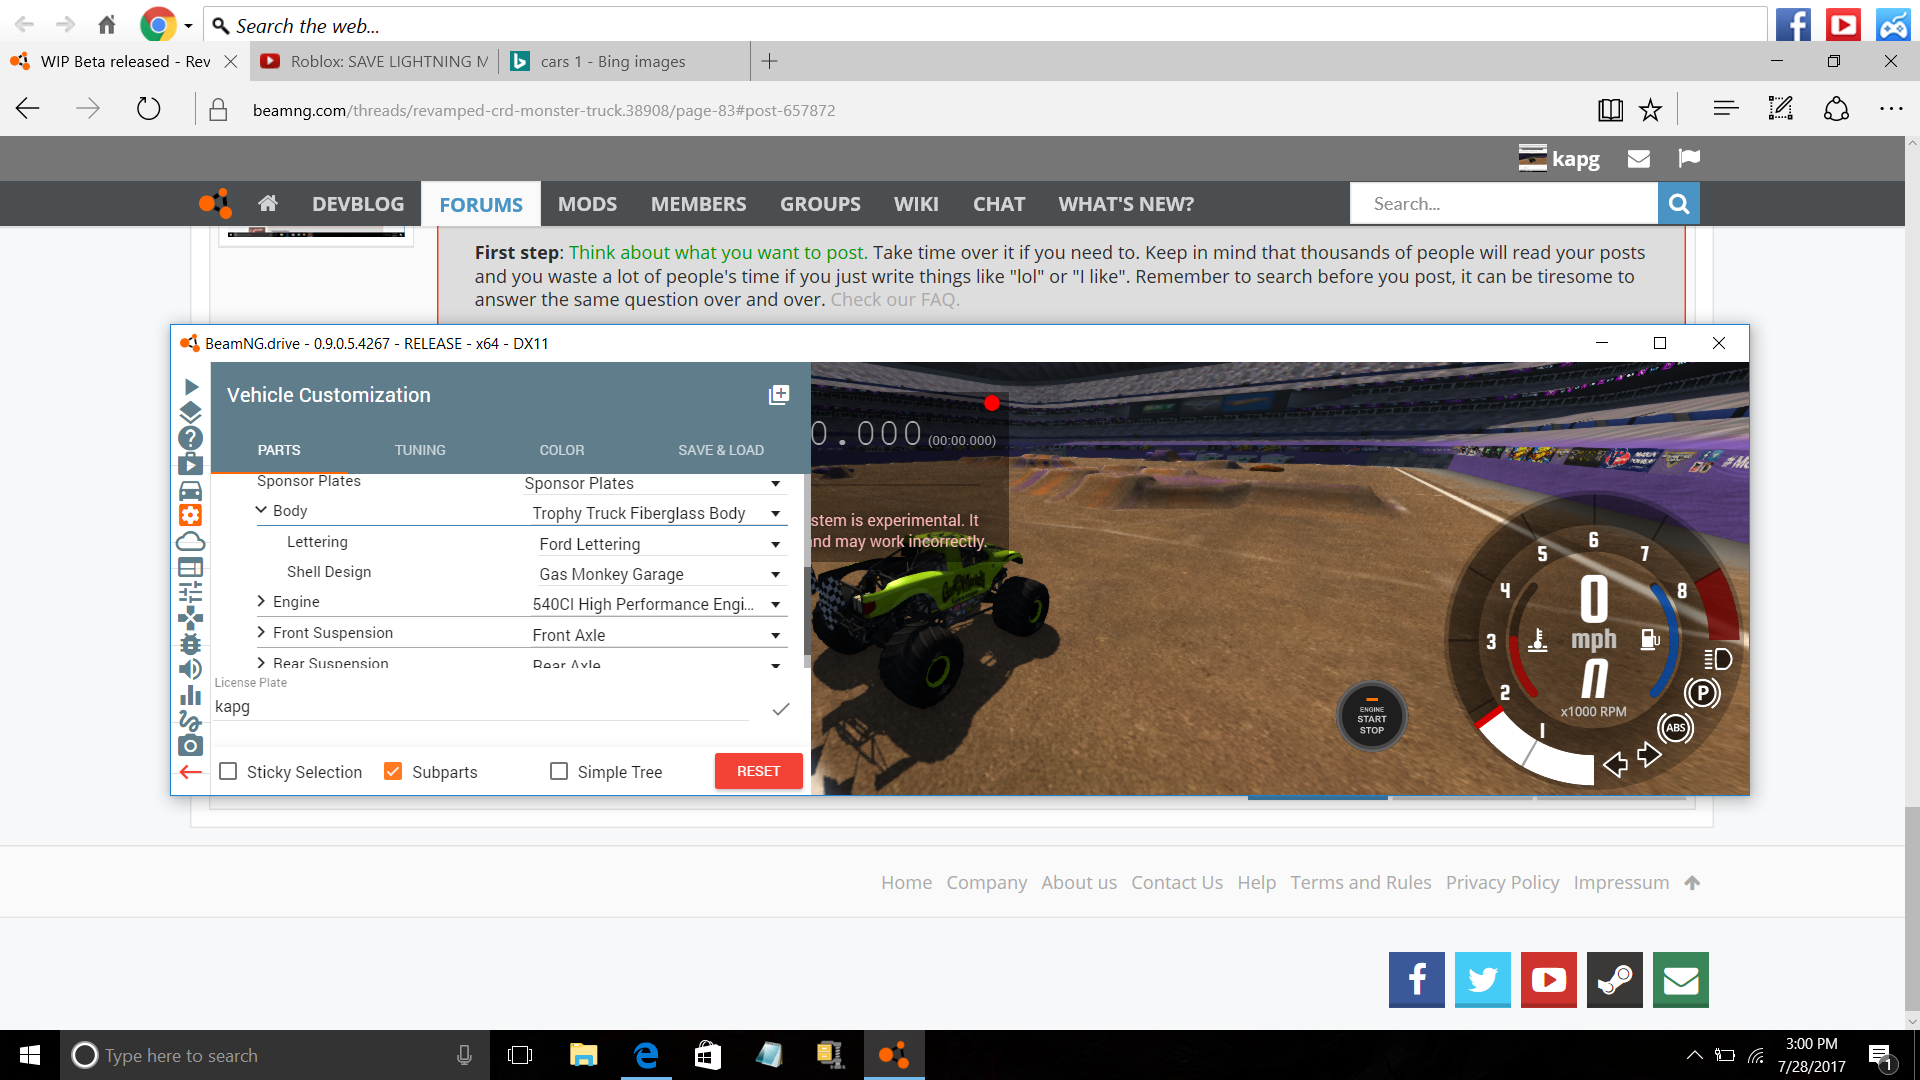
Task: Click the audio speaker icon in sidebar
Action: pos(191,669)
